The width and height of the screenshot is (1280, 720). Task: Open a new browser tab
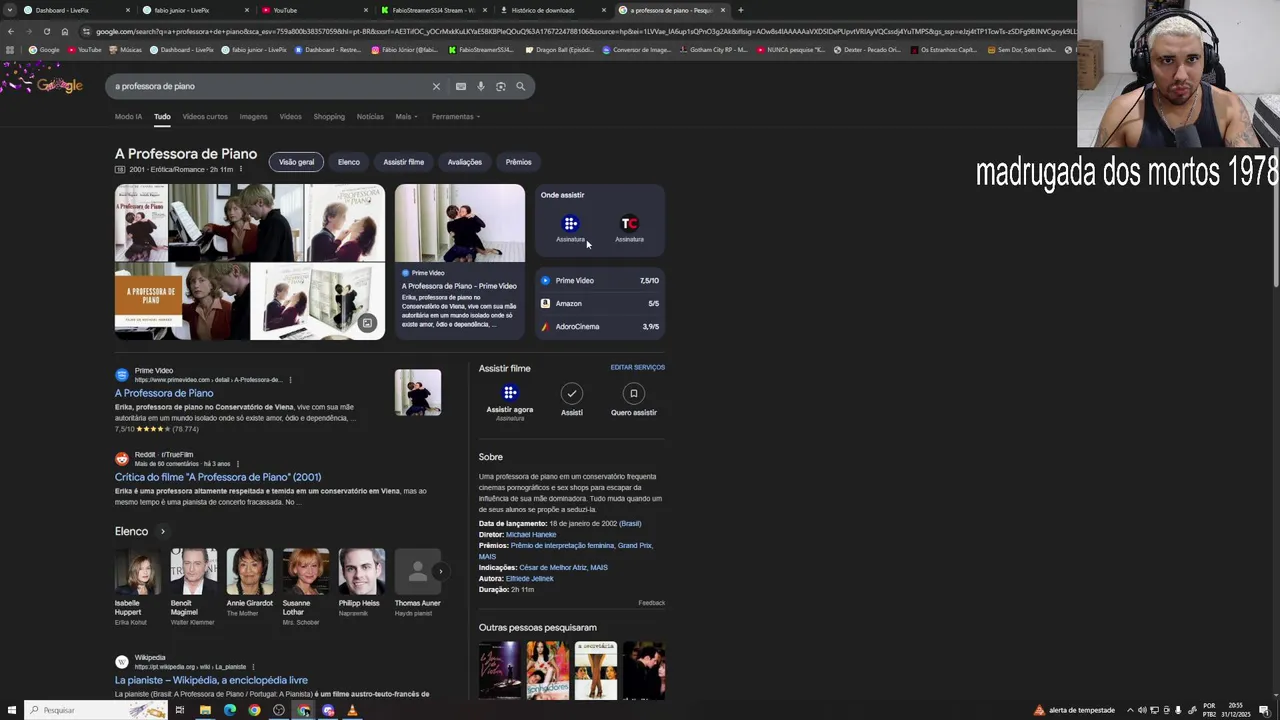pos(740,10)
